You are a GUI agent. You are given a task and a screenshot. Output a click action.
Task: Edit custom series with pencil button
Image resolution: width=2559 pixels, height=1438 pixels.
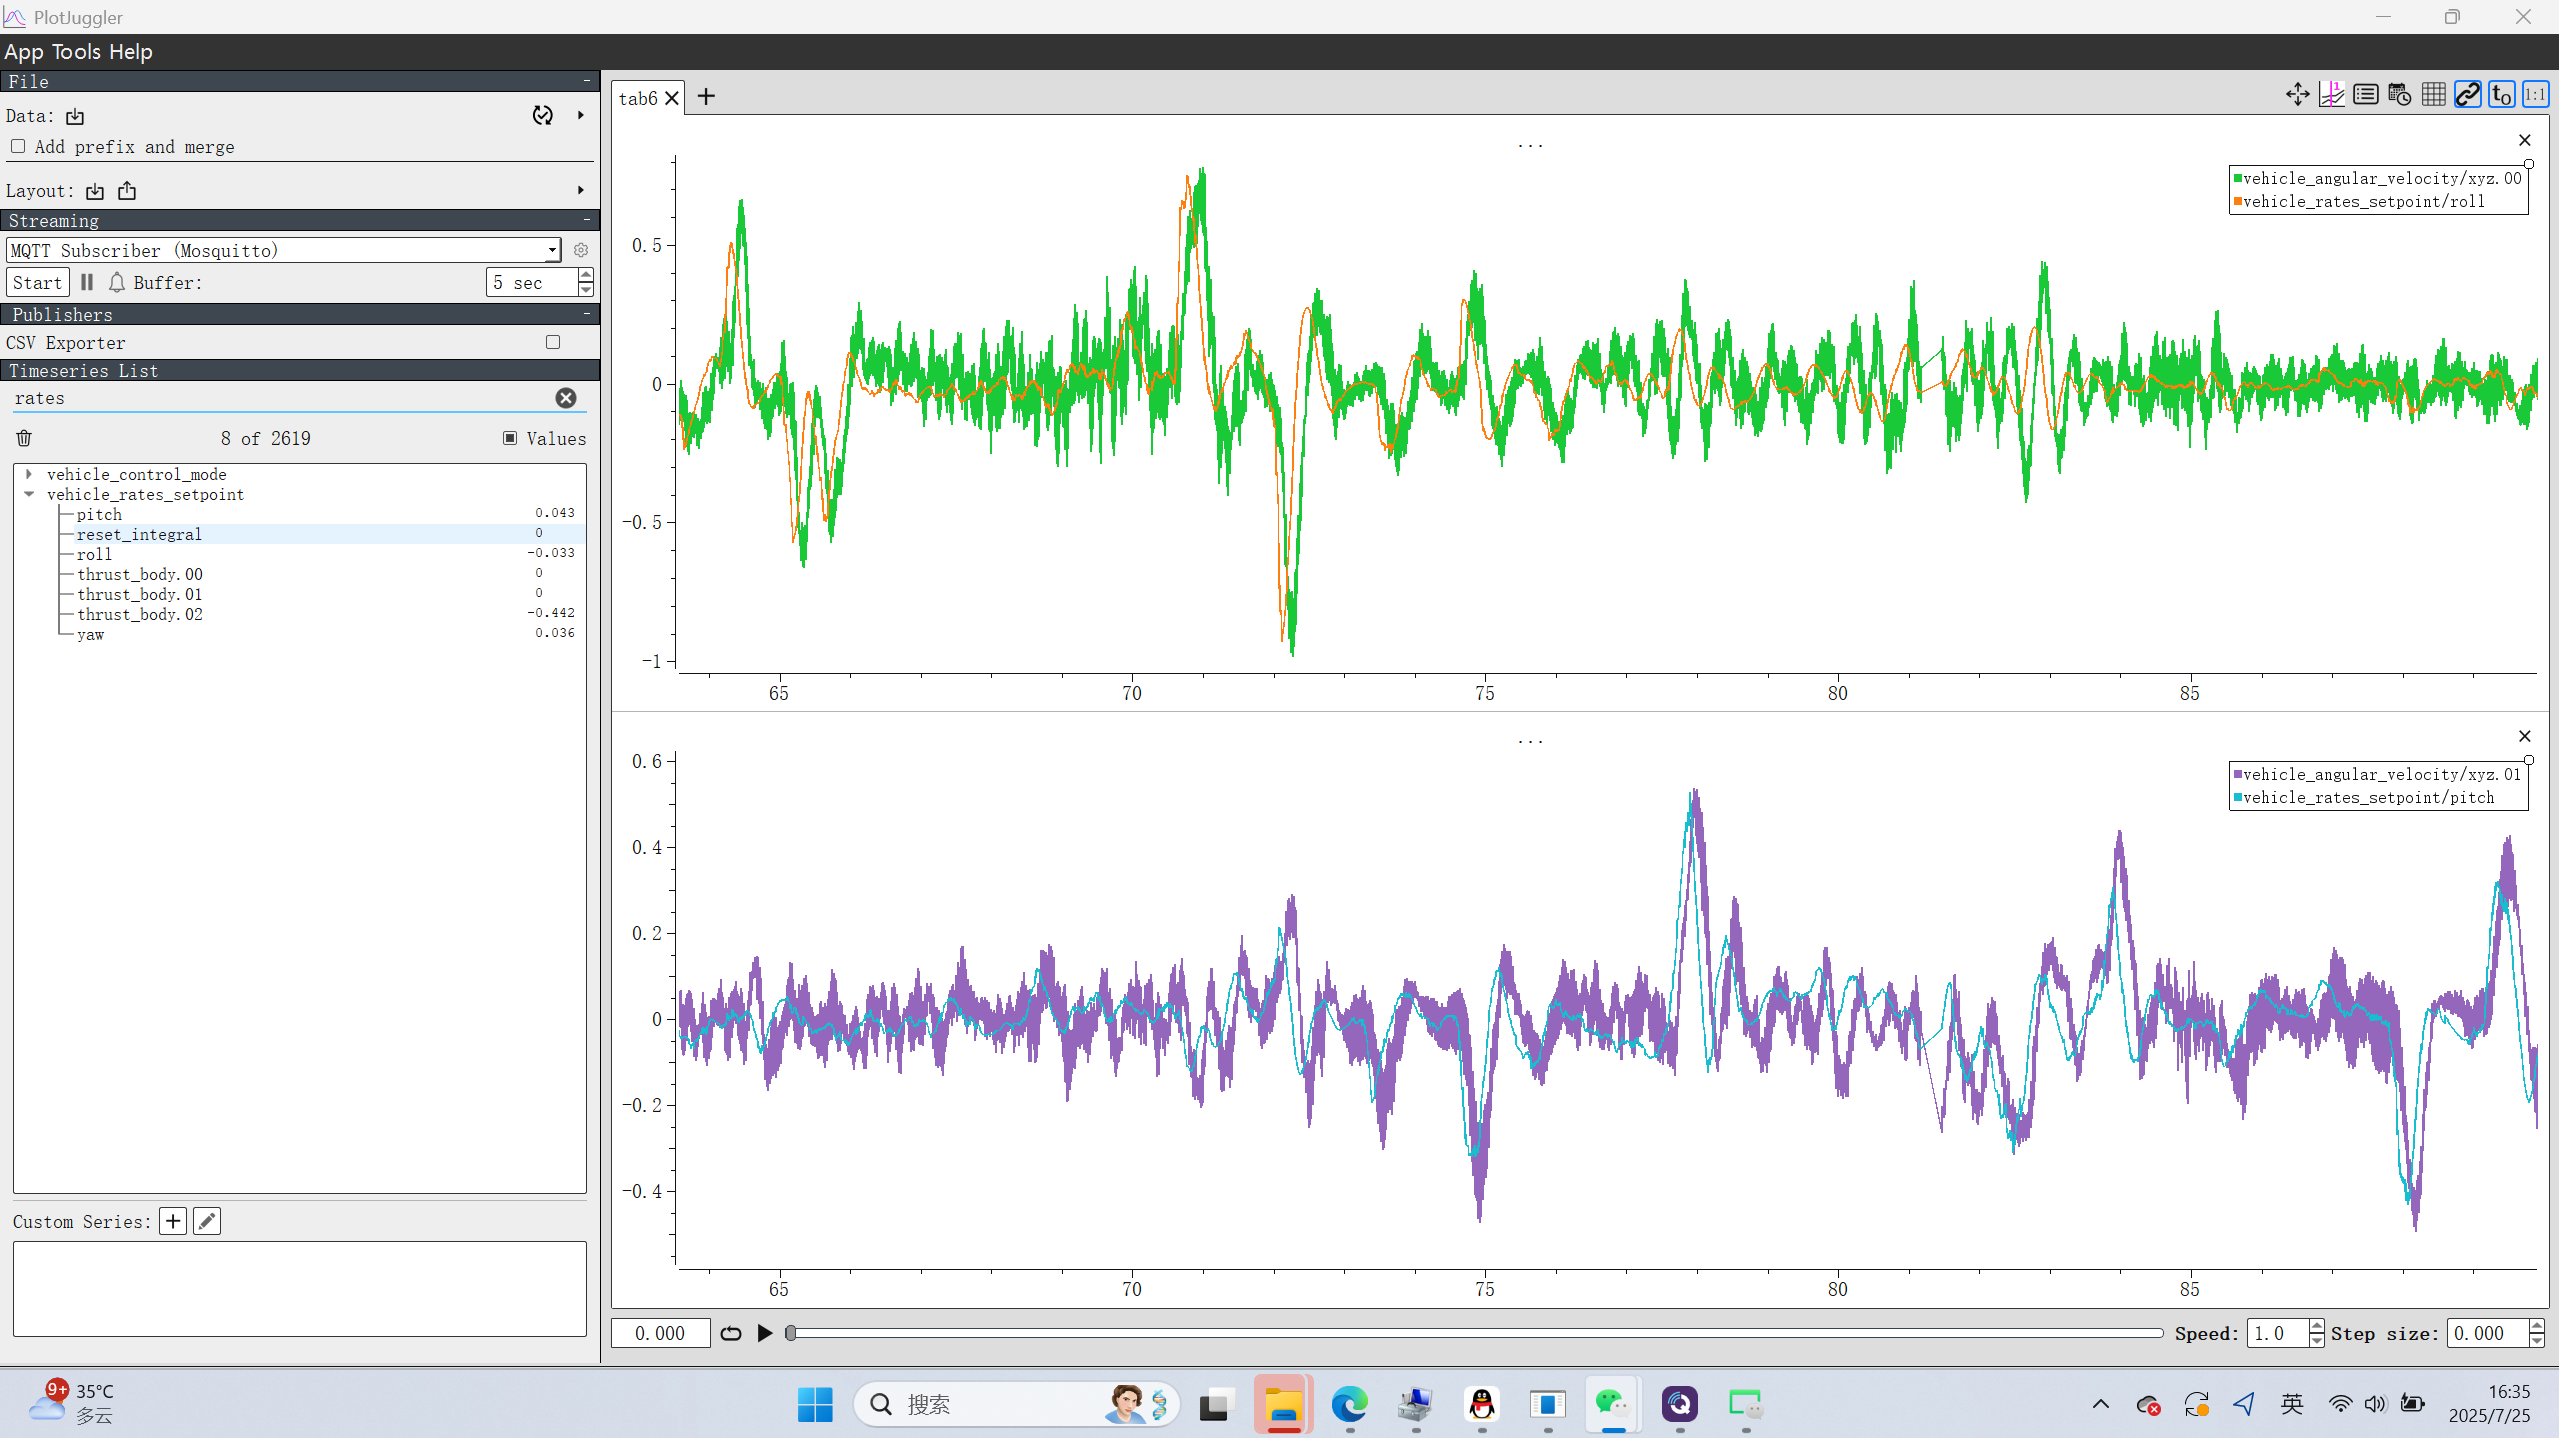coord(207,1221)
